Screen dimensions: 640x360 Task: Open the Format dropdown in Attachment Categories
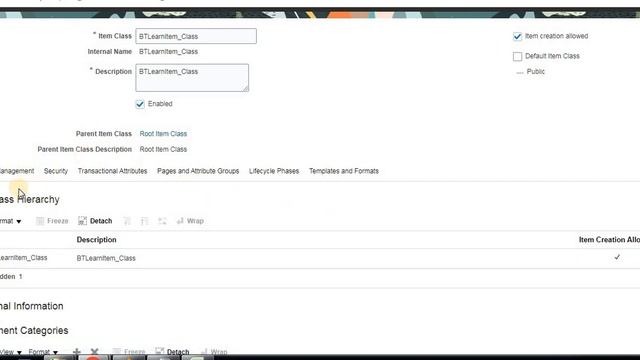43,351
